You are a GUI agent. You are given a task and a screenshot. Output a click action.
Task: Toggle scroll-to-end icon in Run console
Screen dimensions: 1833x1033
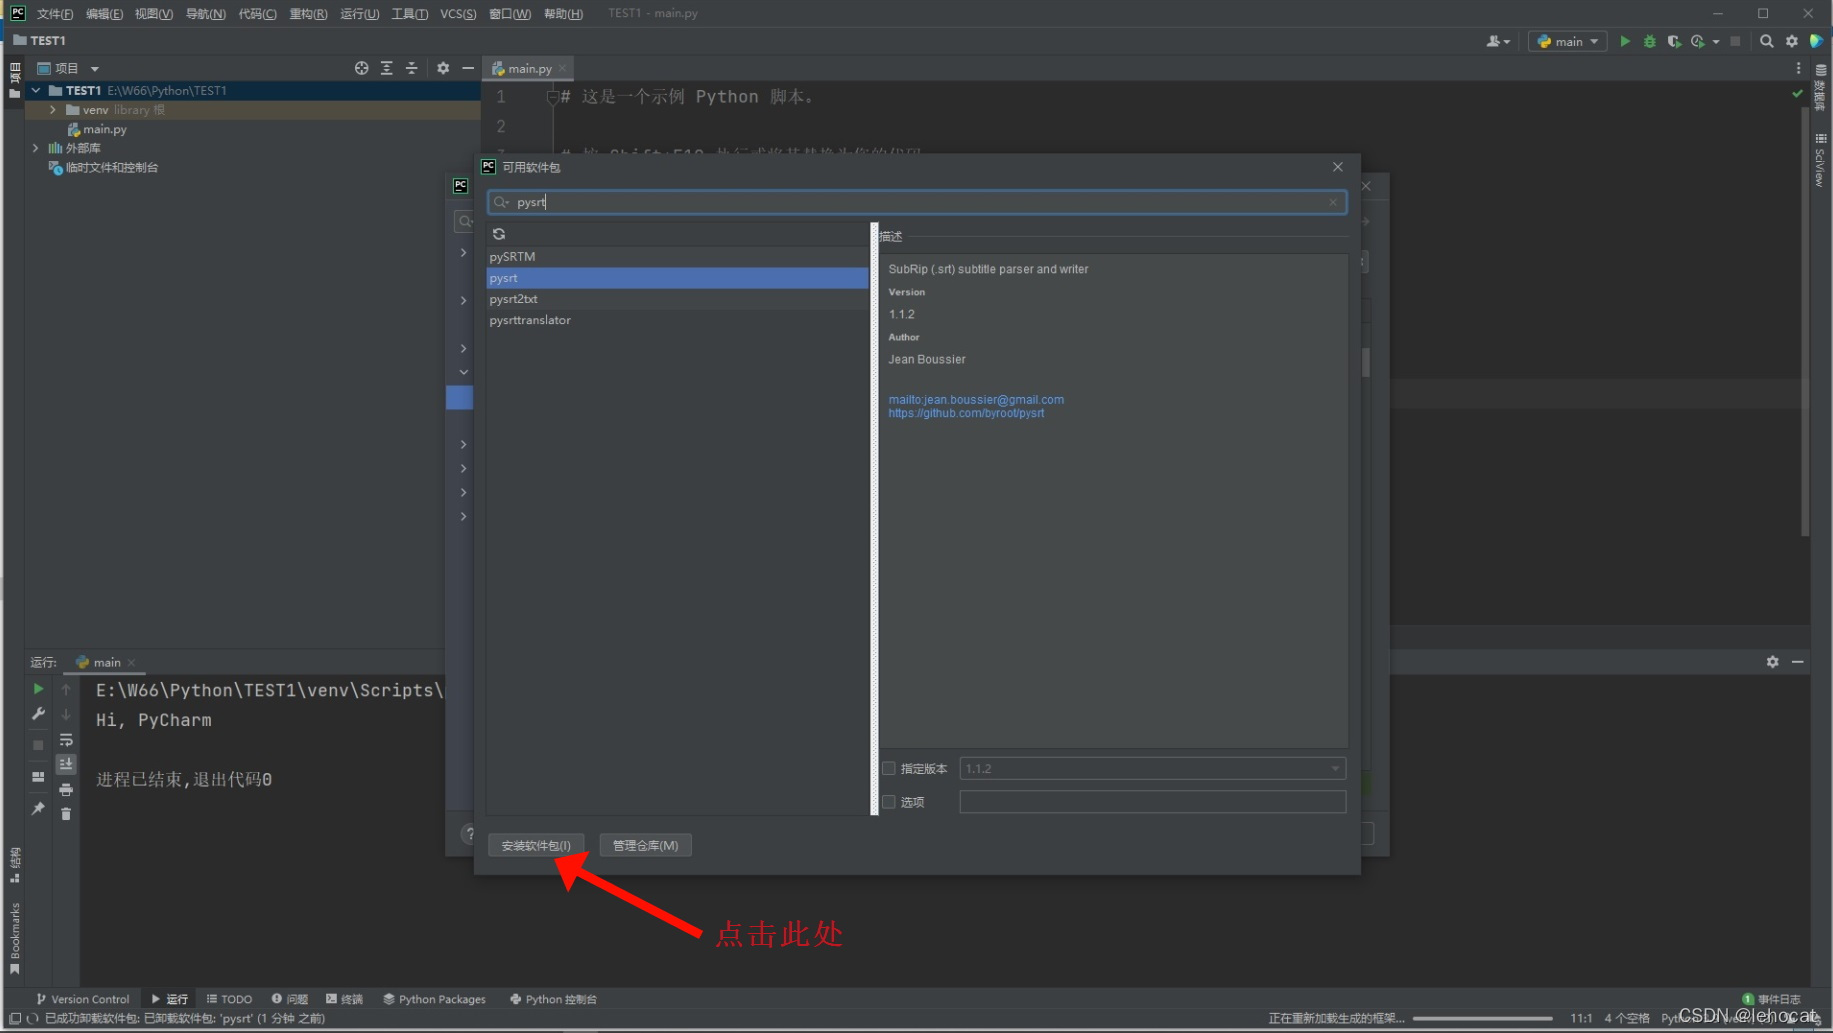(66, 764)
